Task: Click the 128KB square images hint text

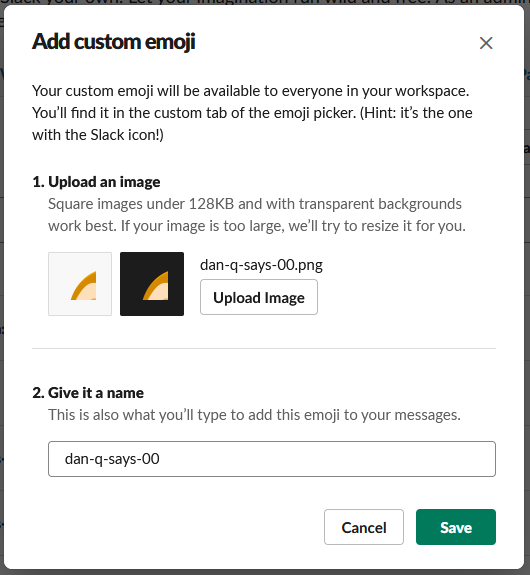Action: click(257, 215)
